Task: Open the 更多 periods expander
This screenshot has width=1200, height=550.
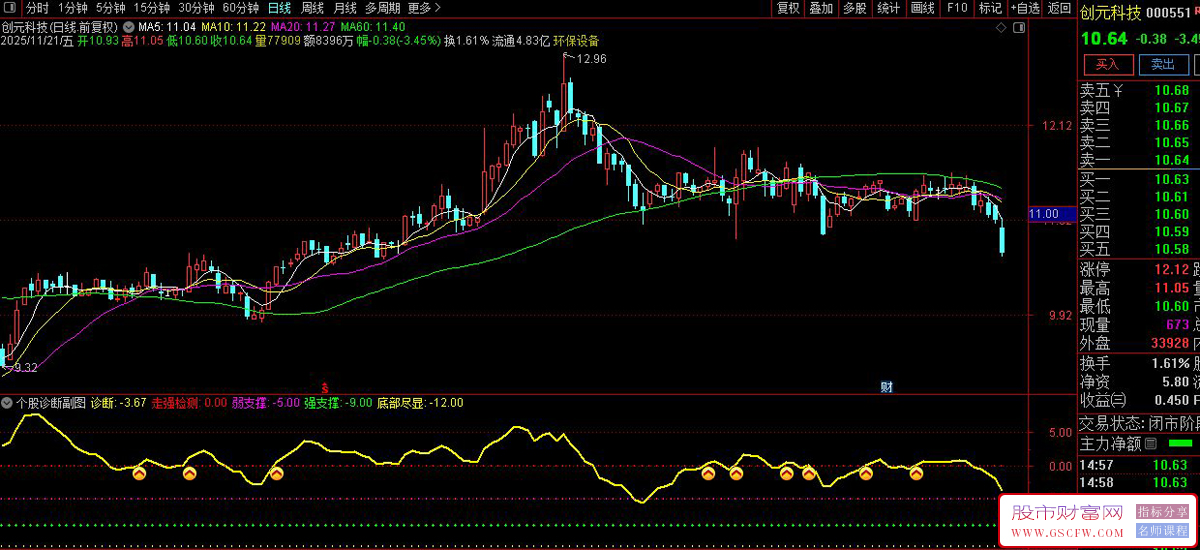Action: (425, 8)
